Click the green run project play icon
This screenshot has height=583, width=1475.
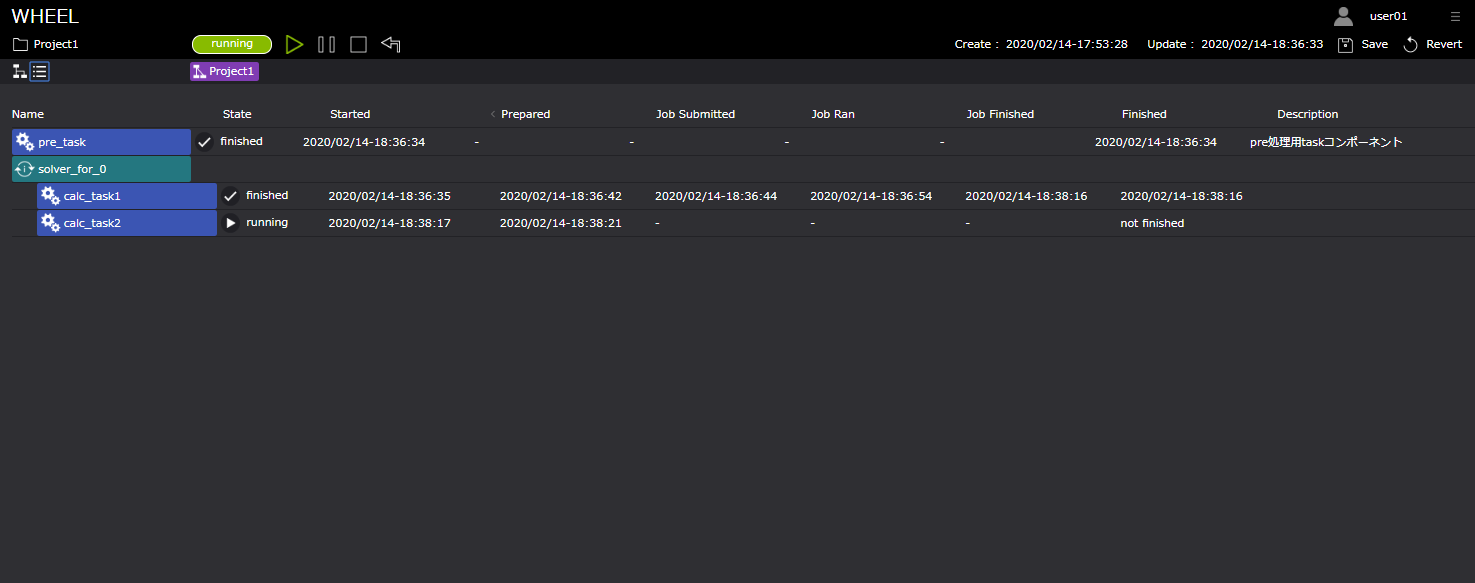[x=294, y=44]
